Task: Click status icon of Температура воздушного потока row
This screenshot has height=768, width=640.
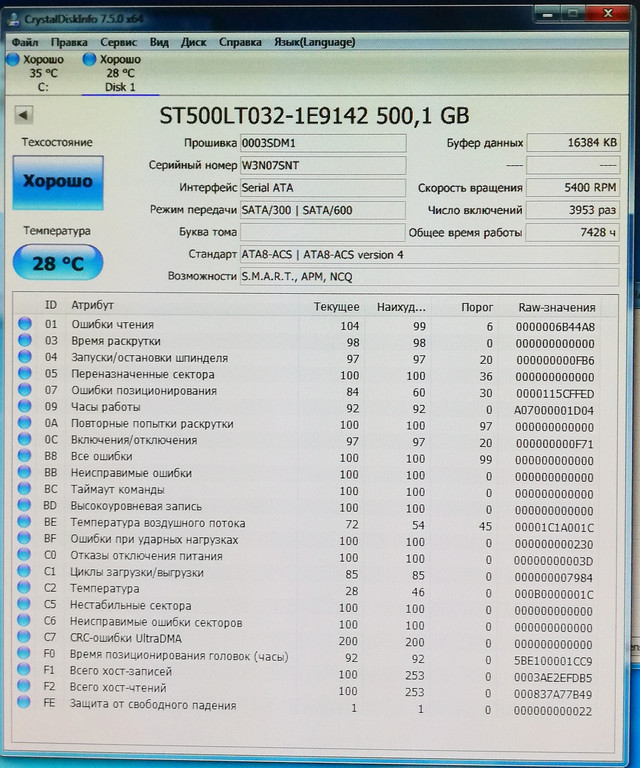Action: [x=25, y=523]
